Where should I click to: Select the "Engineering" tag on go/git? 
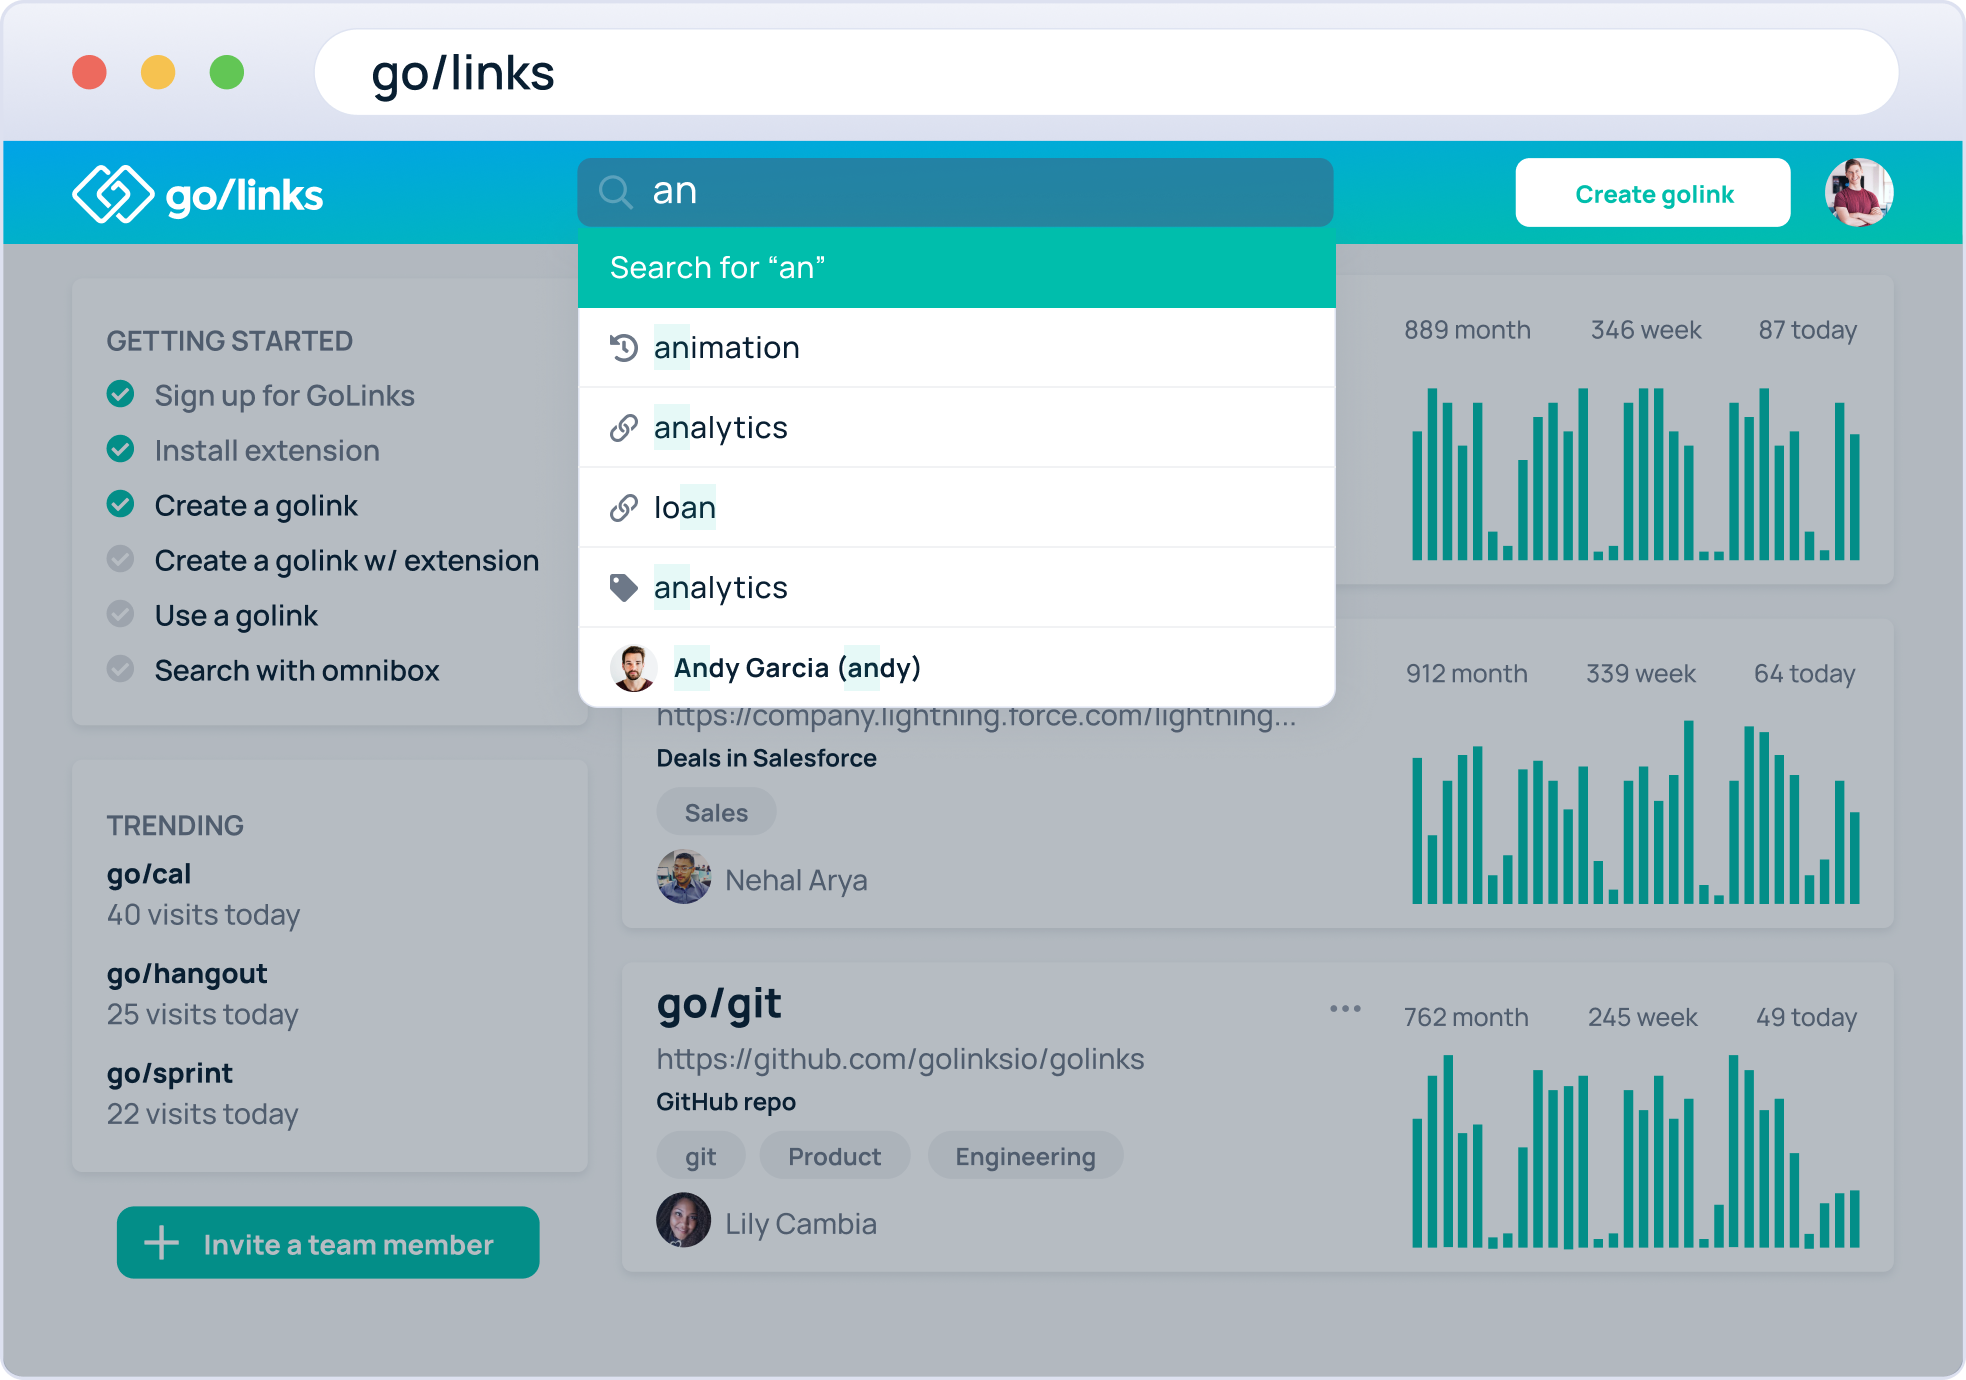click(x=1025, y=1155)
